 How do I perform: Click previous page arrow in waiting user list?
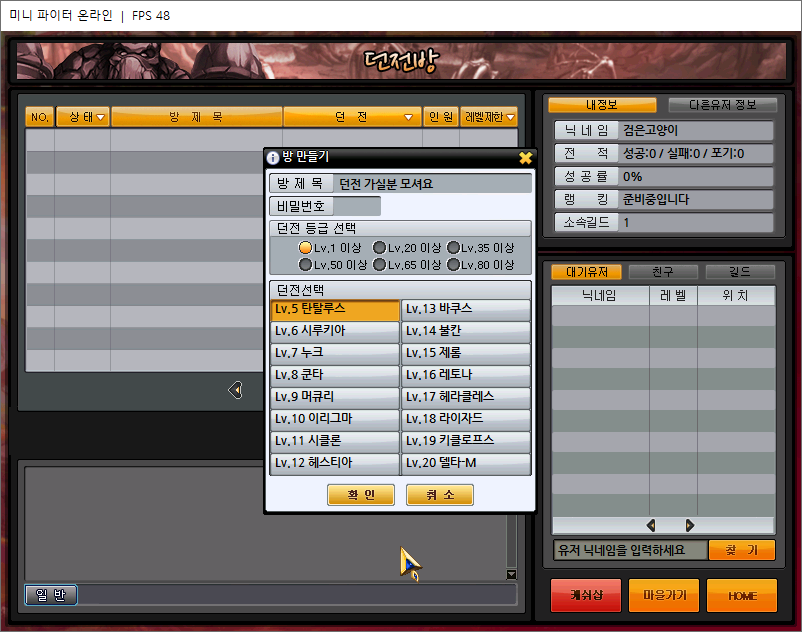tap(651, 525)
